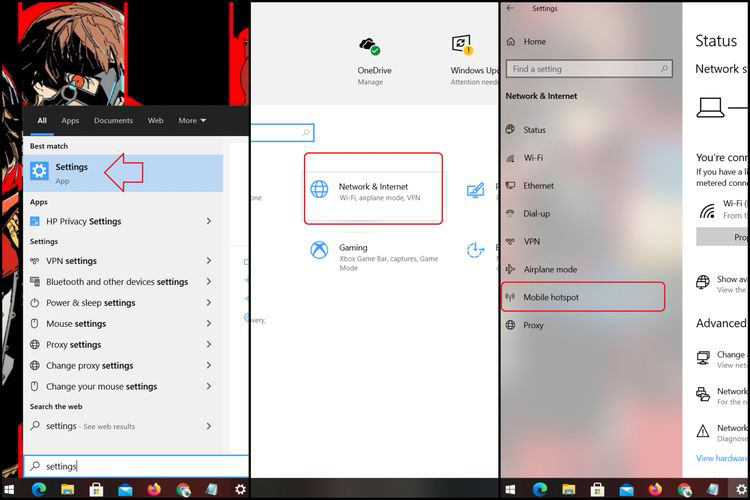750x500 pixels.
Task: Click the VPN settings icon in search results
Action: coord(34,261)
